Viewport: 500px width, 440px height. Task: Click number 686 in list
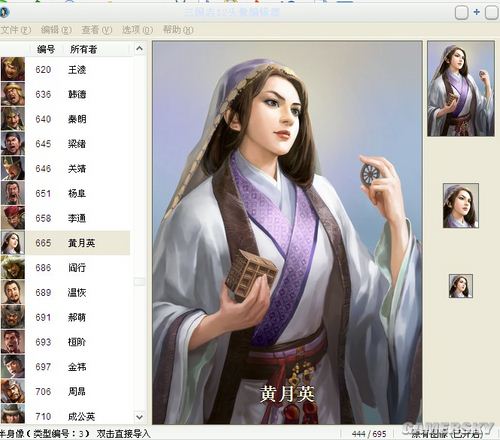coord(43,268)
